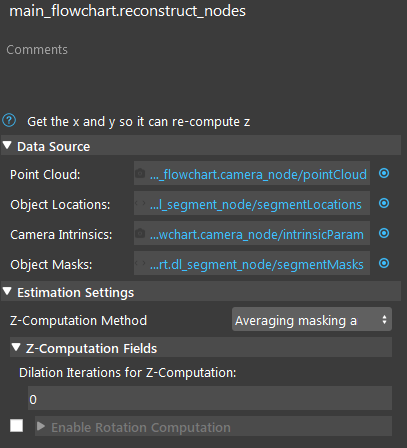Image resolution: width=407 pixels, height=448 pixels.
Task: Click angle brackets icon in Object Locations field
Action: [x=140, y=203]
